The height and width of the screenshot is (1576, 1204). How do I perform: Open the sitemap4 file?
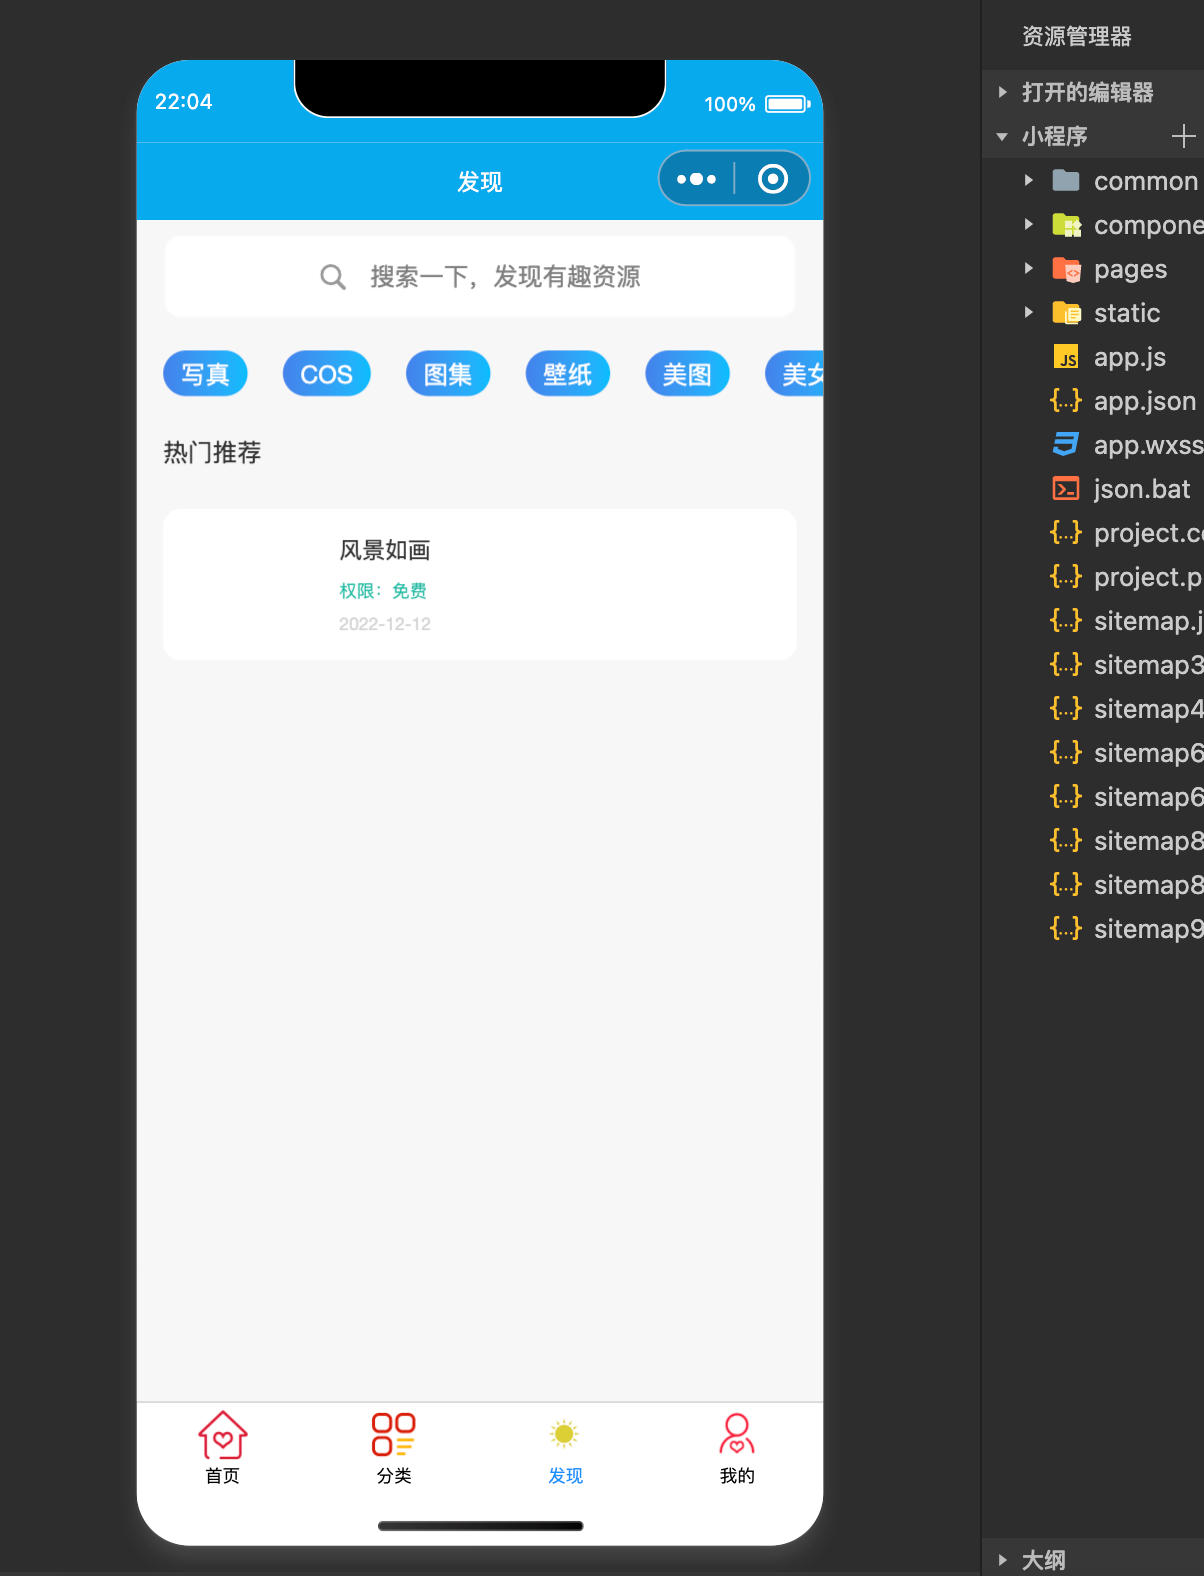[x=1149, y=709]
